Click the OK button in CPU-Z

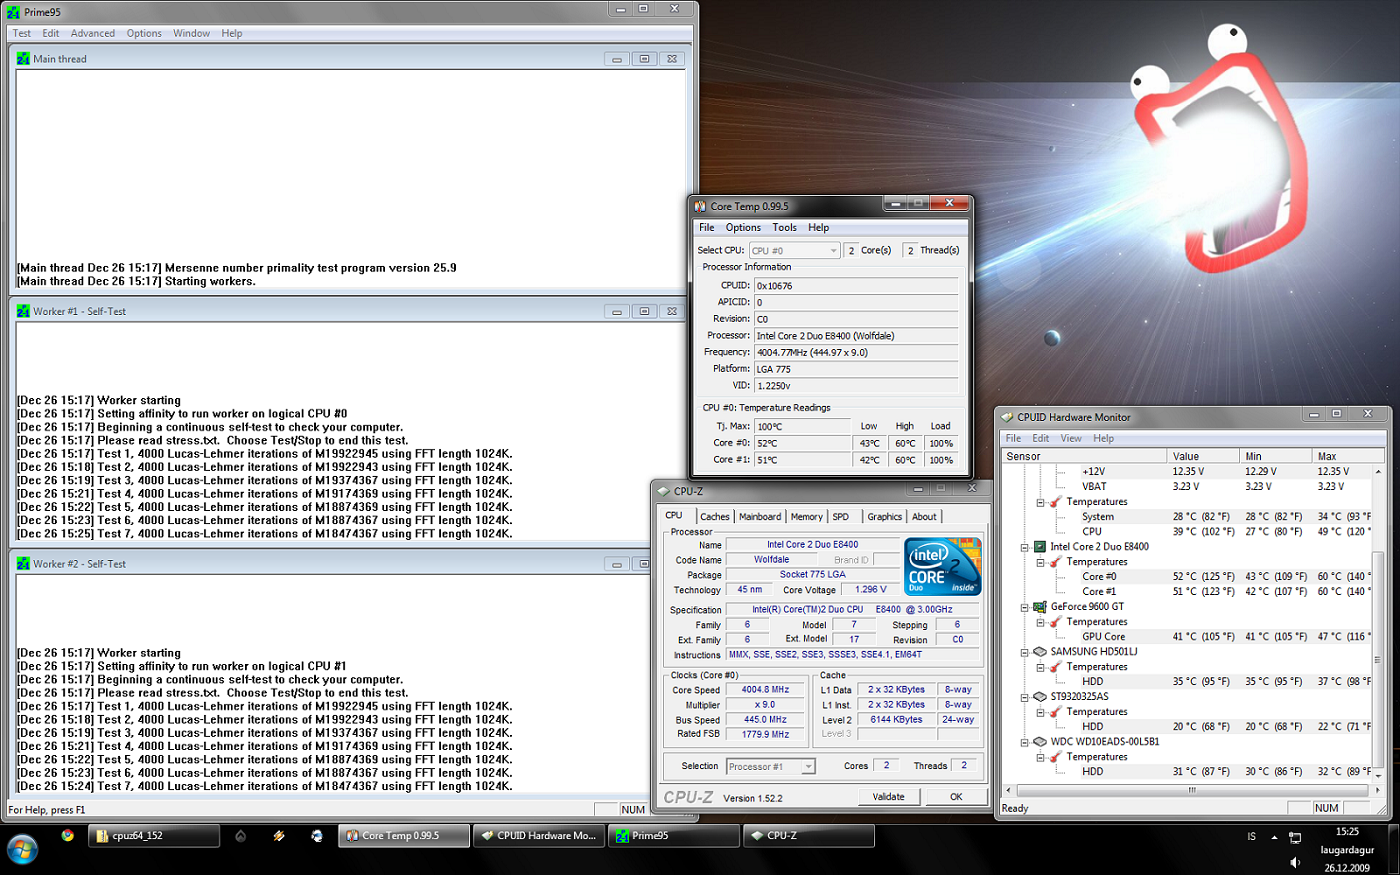click(955, 796)
